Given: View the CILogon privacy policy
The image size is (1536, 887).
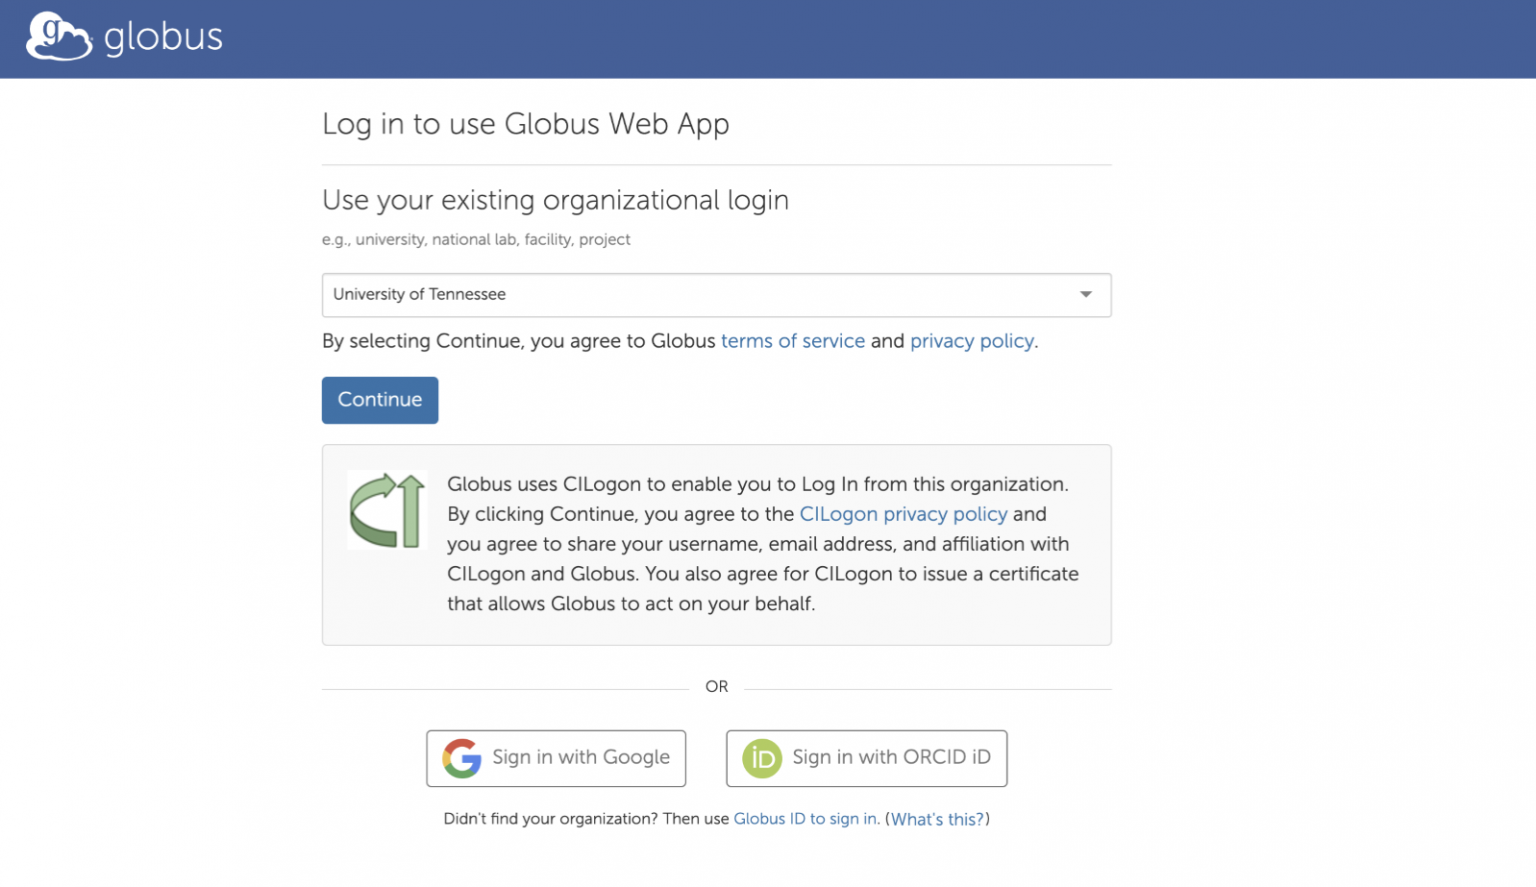Looking at the screenshot, I should [x=903, y=514].
